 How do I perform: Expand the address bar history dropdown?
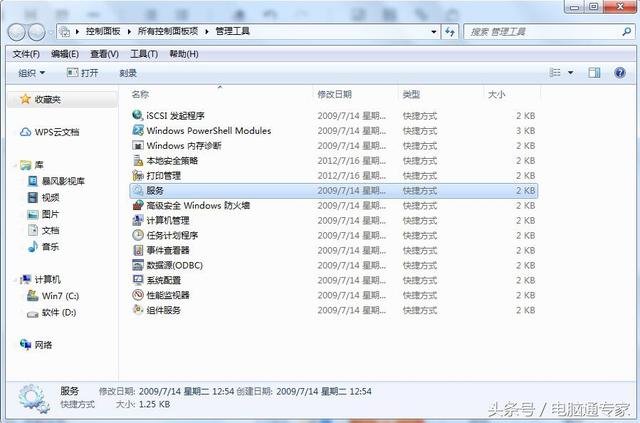point(434,31)
